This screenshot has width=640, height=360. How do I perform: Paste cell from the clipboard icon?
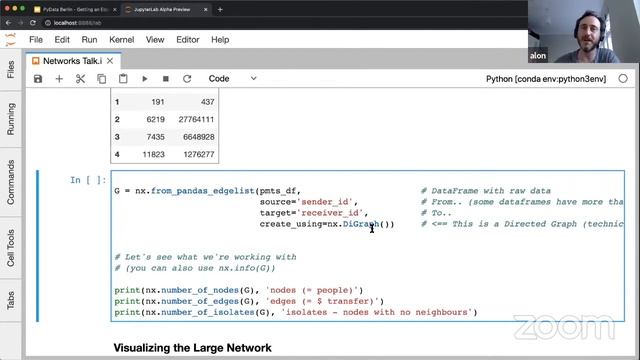pyautogui.click(x=123, y=79)
